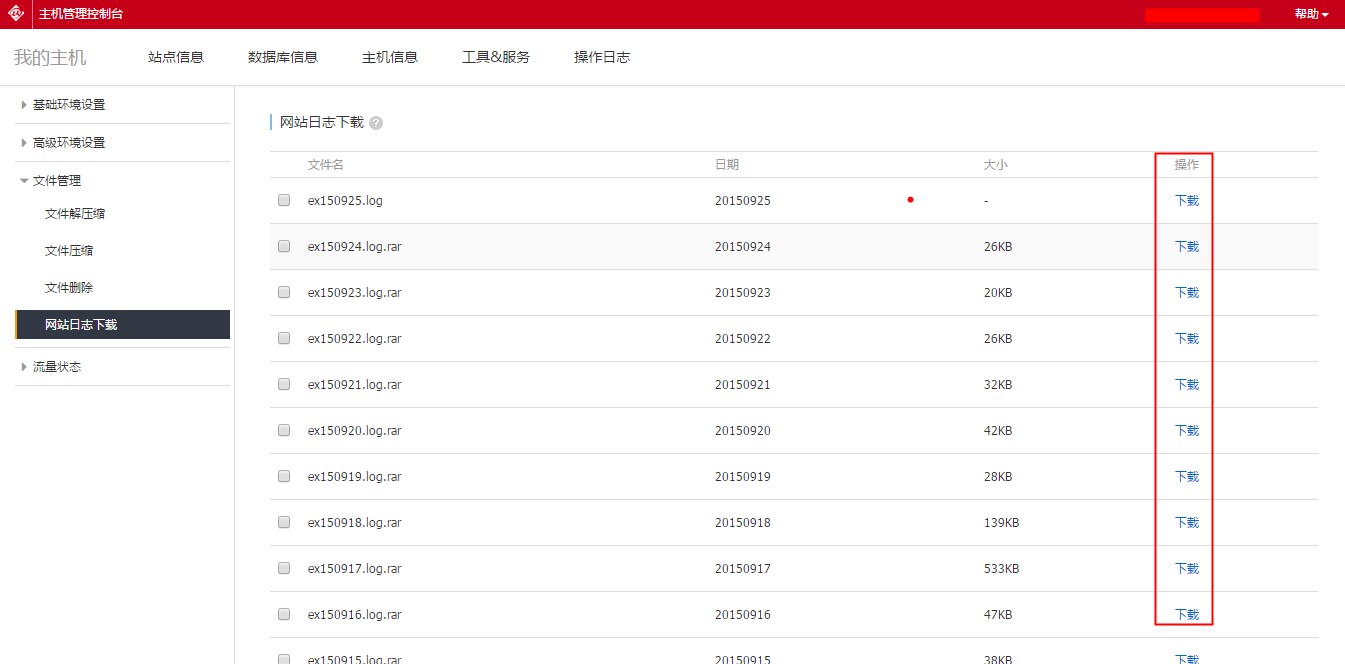This screenshot has height=664, width=1345.
Task: Collapse the 文件管理 section
Action: tap(56, 181)
